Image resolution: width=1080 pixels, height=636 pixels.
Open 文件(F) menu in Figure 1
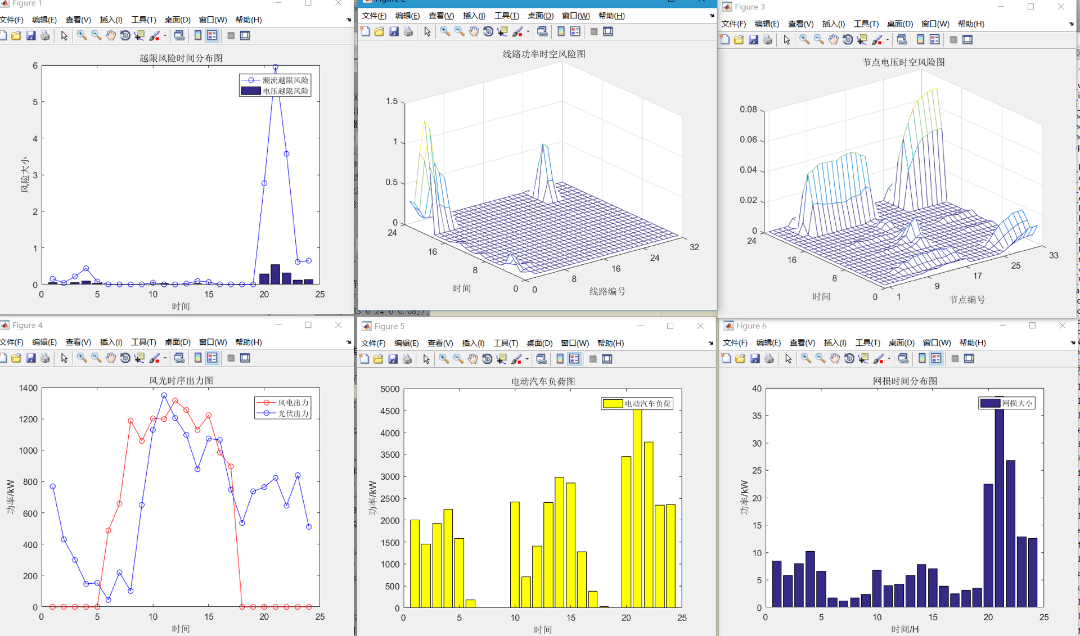11,19
